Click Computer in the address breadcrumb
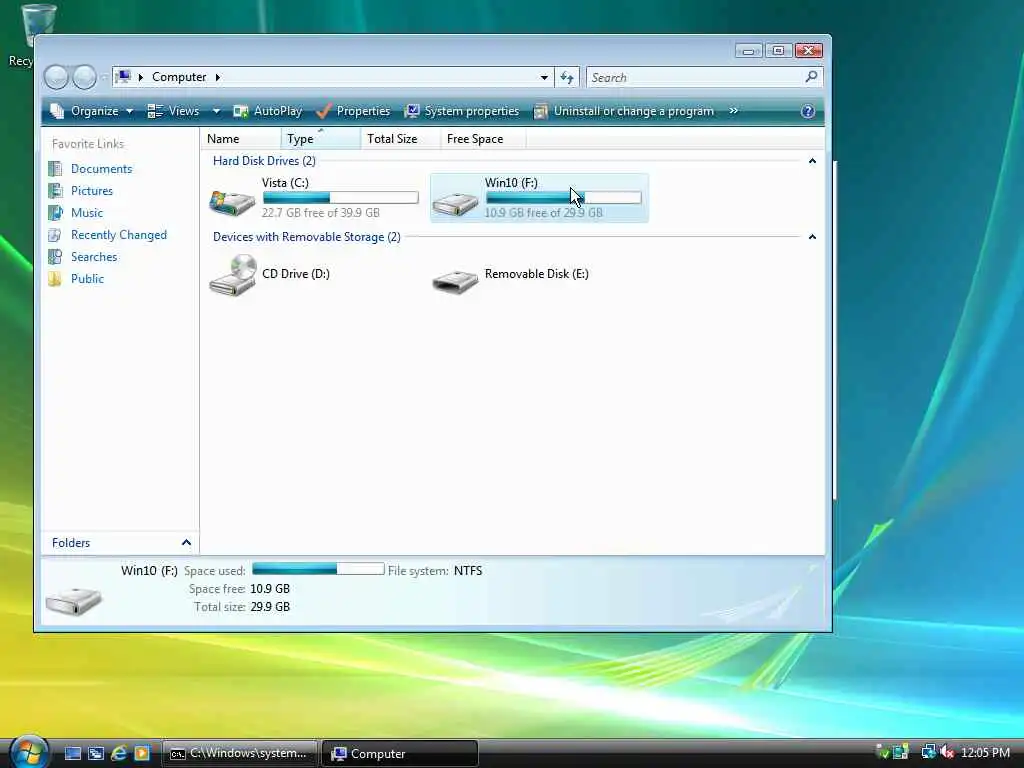This screenshot has width=1024, height=768. [x=179, y=77]
